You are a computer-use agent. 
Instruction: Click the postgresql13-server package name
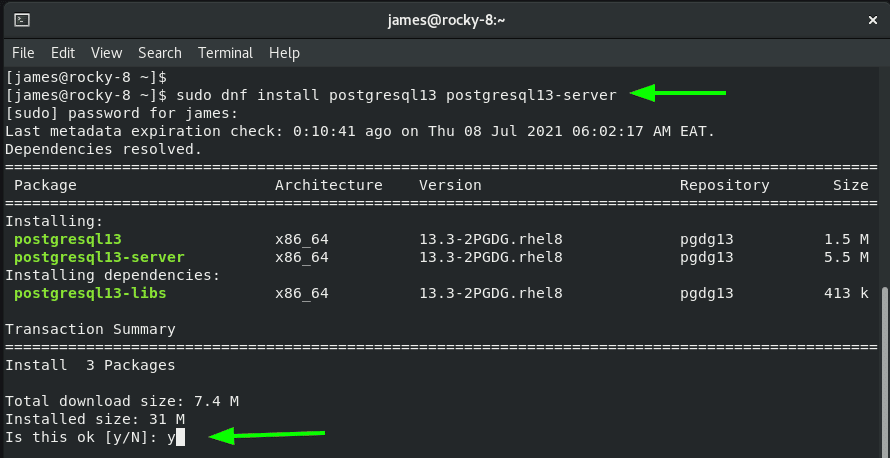coord(99,258)
